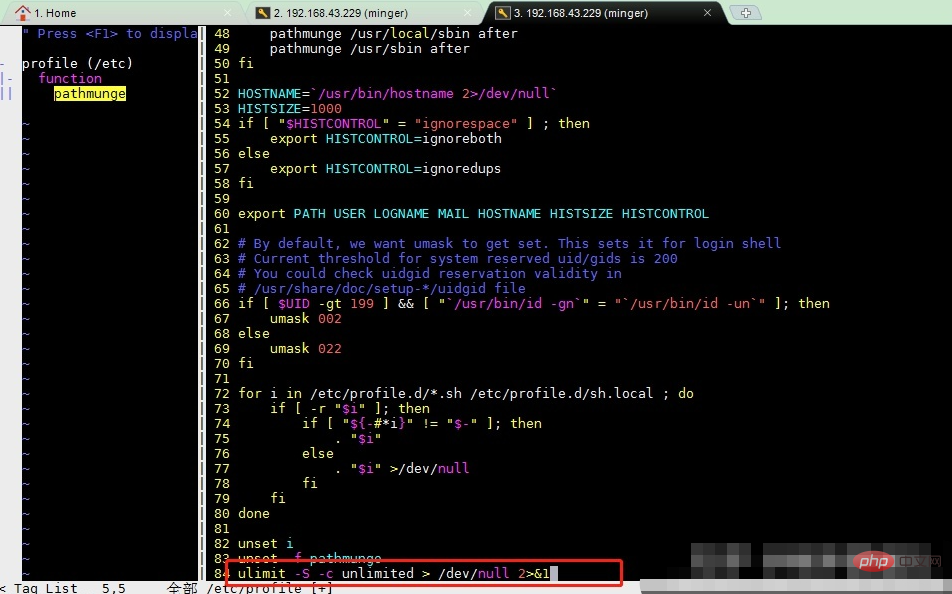Click 'export HISTCONTROL=ignoreboth' line
The width and height of the screenshot is (952, 594).
386,138
